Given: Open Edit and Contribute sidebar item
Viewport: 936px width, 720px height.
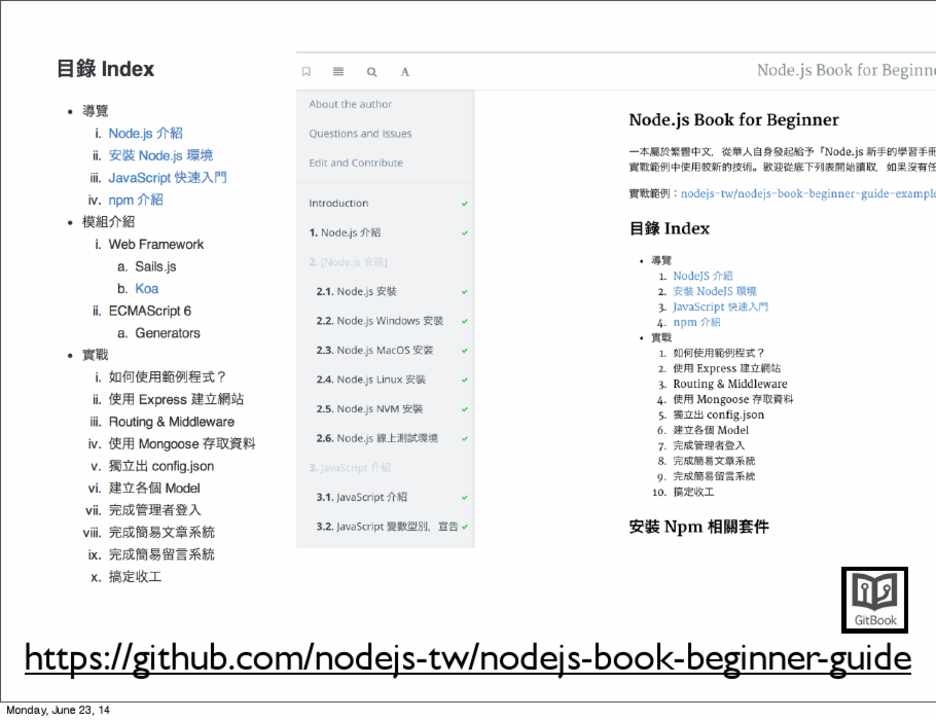Looking at the screenshot, I should pyautogui.click(x=356, y=163).
